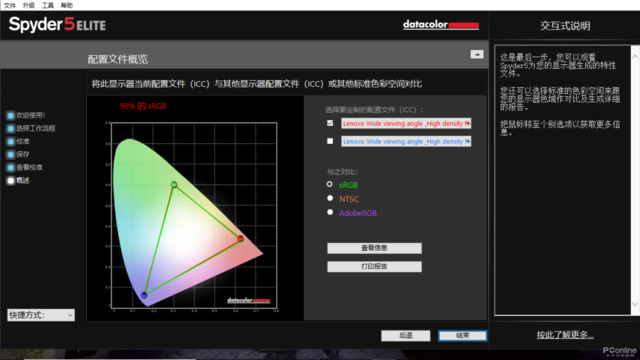This screenshot has width=640, height=360.
Task: Click the 概述 step icon
Action: click(11, 180)
